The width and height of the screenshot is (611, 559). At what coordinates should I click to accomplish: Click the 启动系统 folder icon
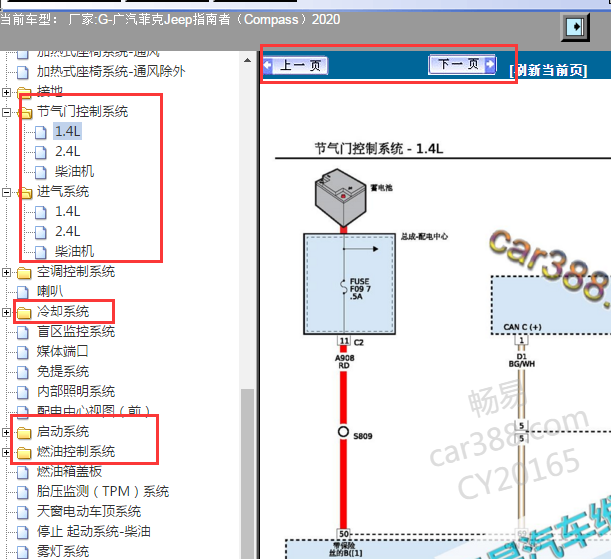(x=24, y=432)
